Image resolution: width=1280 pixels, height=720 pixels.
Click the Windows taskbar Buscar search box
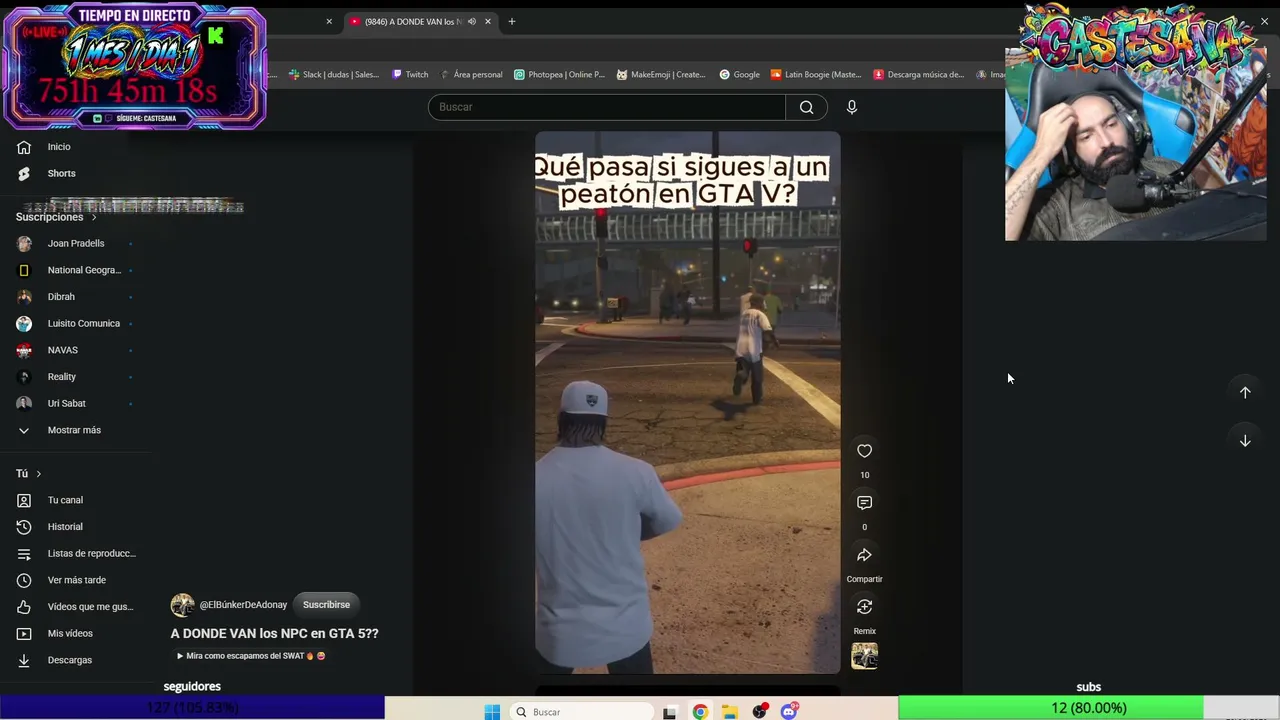(580, 712)
